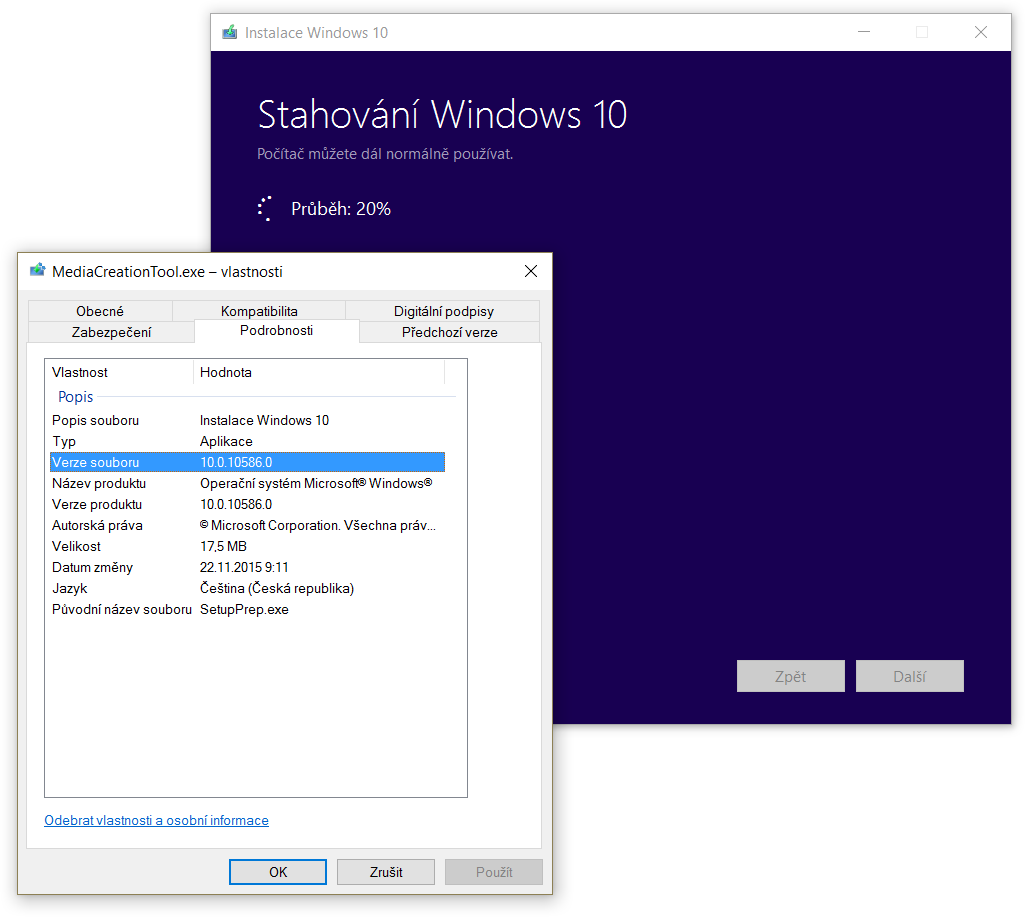1025x917 pixels.
Task: Click the Windows 10 setup icon in installer title bar
Action: pos(229,32)
